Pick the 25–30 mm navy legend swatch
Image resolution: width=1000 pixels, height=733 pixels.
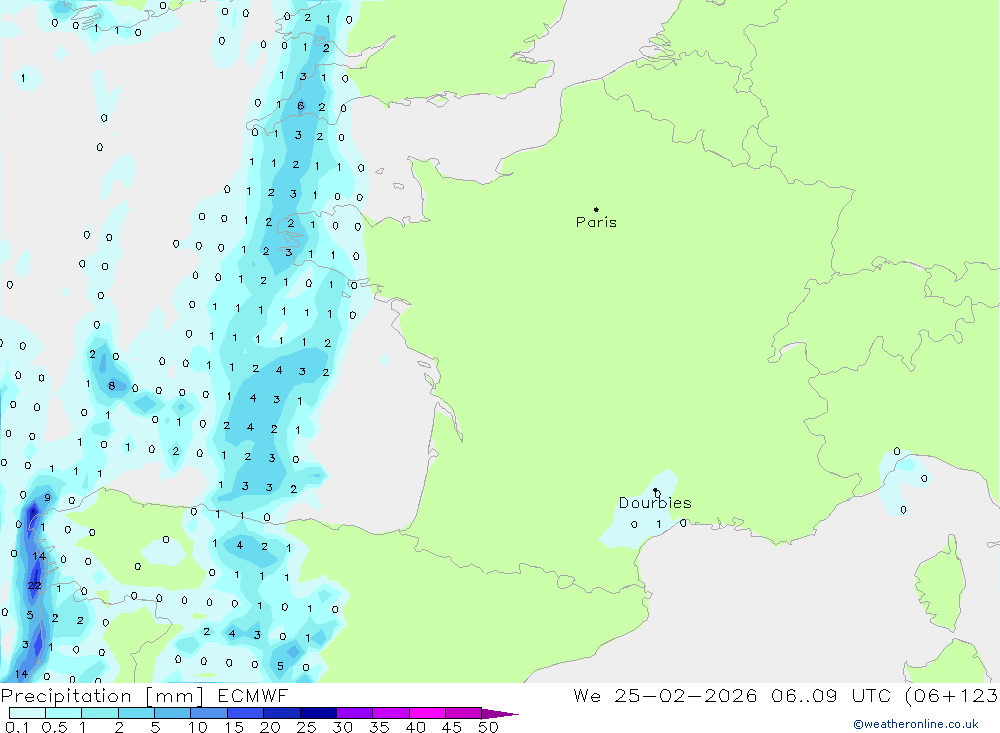coord(318,713)
